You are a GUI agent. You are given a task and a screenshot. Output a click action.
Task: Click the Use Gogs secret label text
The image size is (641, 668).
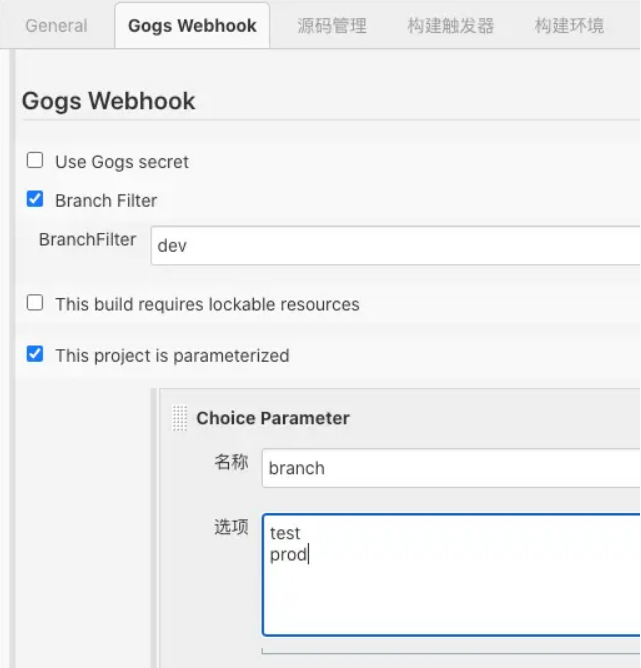pyautogui.click(x=122, y=162)
